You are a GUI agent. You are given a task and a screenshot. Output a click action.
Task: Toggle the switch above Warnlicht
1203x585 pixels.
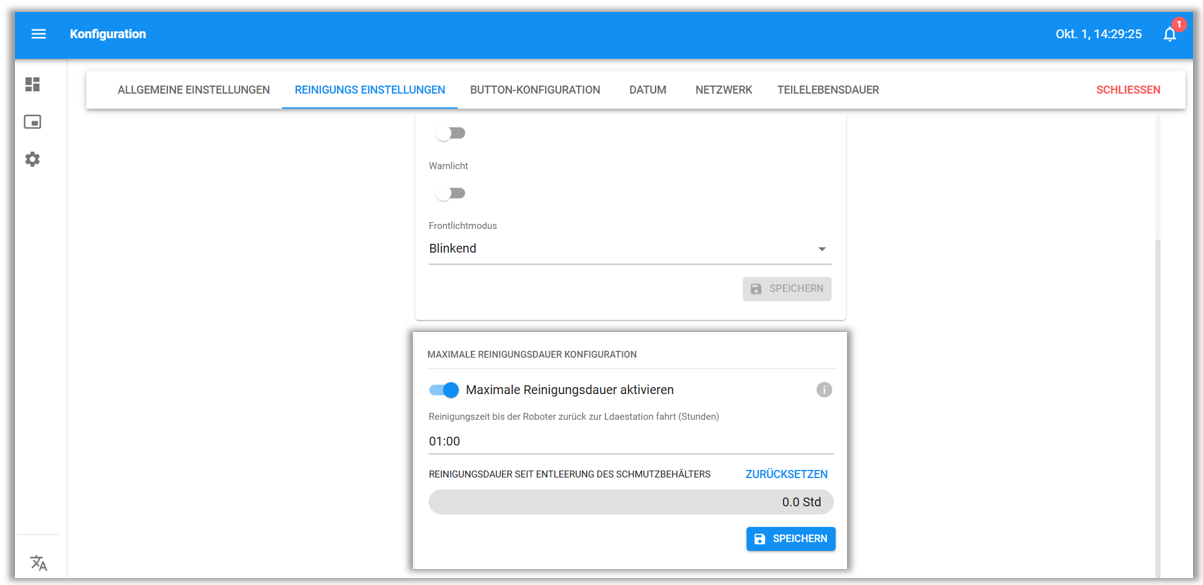click(x=450, y=133)
